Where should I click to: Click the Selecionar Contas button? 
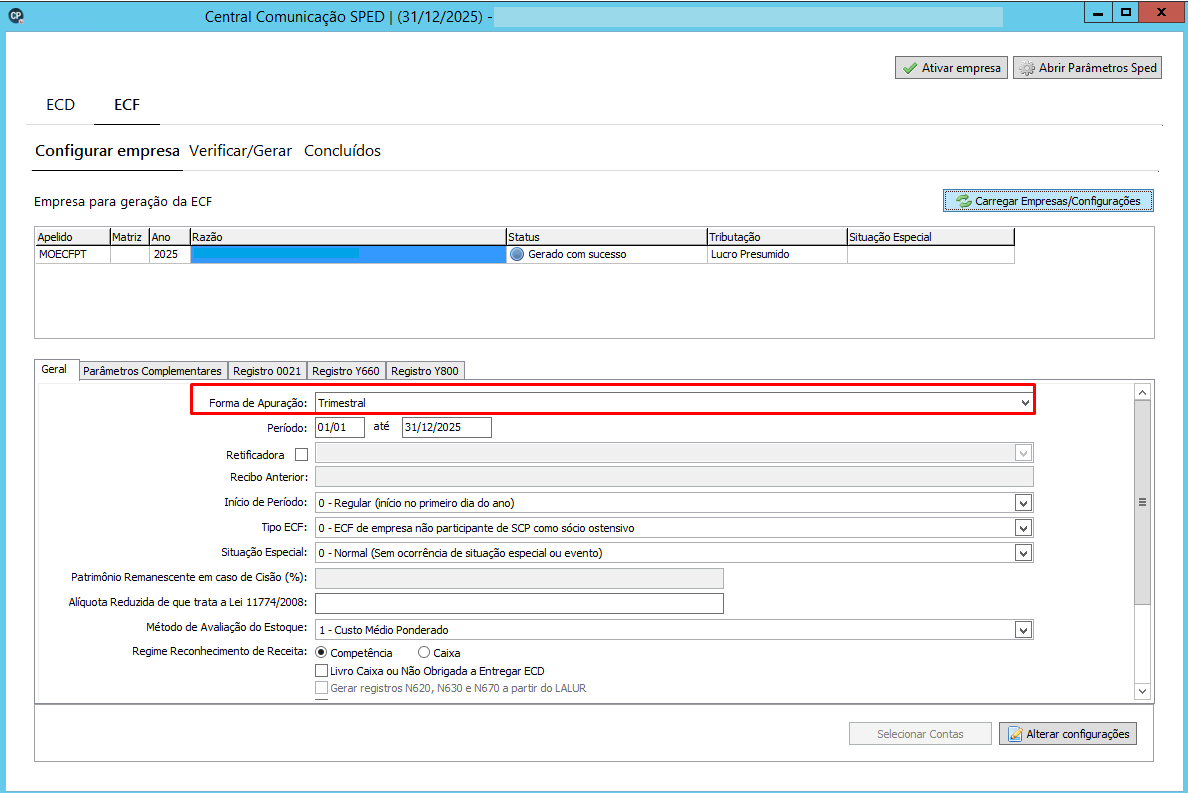(920, 734)
